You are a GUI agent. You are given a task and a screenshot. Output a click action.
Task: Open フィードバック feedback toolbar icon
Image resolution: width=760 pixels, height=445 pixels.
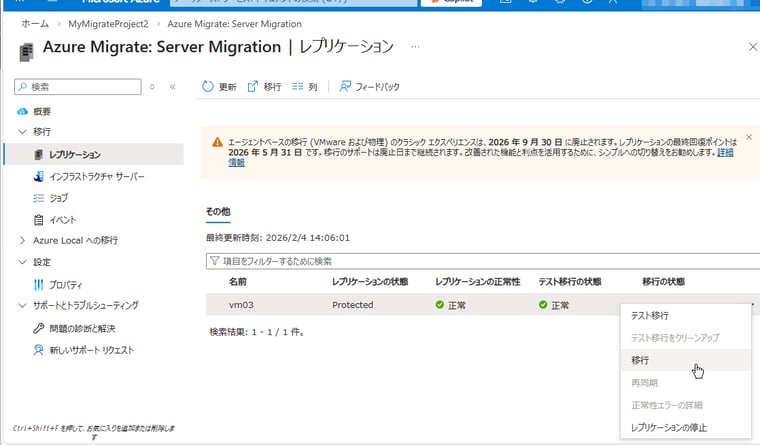[345, 86]
